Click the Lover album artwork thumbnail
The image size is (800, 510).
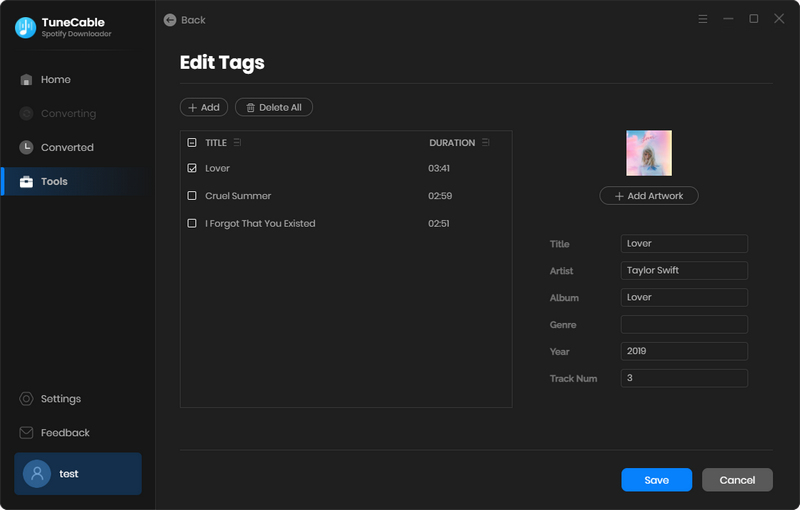point(649,153)
